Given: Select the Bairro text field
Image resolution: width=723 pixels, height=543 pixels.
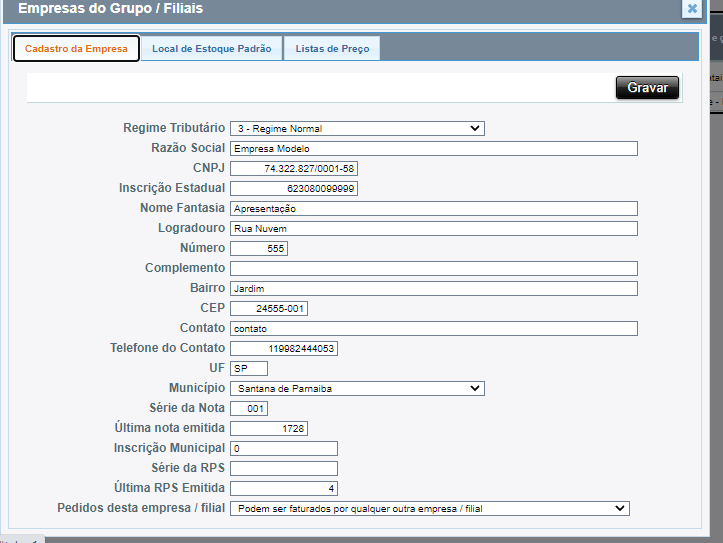Looking at the screenshot, I should (433, 288).
